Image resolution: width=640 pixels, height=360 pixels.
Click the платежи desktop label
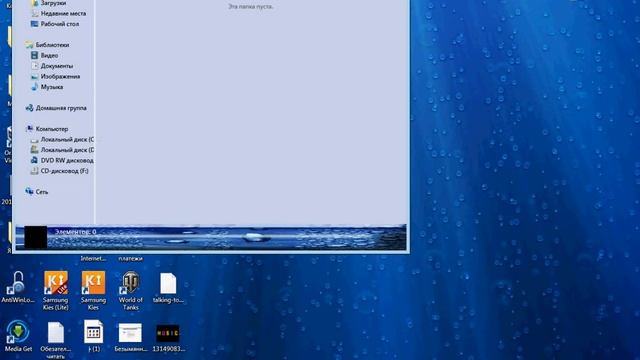[x=131, y=258]
